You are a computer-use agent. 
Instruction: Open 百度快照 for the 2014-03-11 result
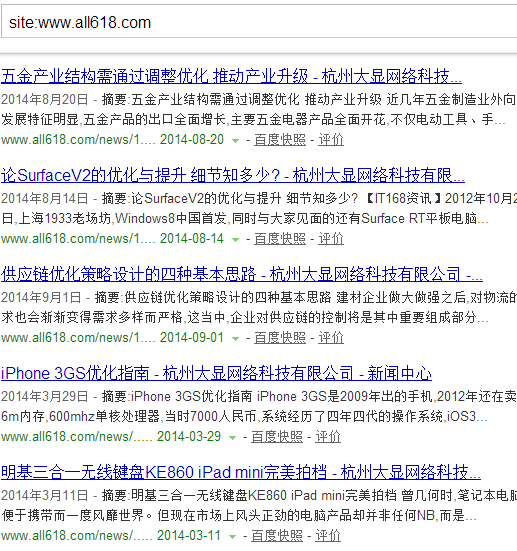coord(277,536)
